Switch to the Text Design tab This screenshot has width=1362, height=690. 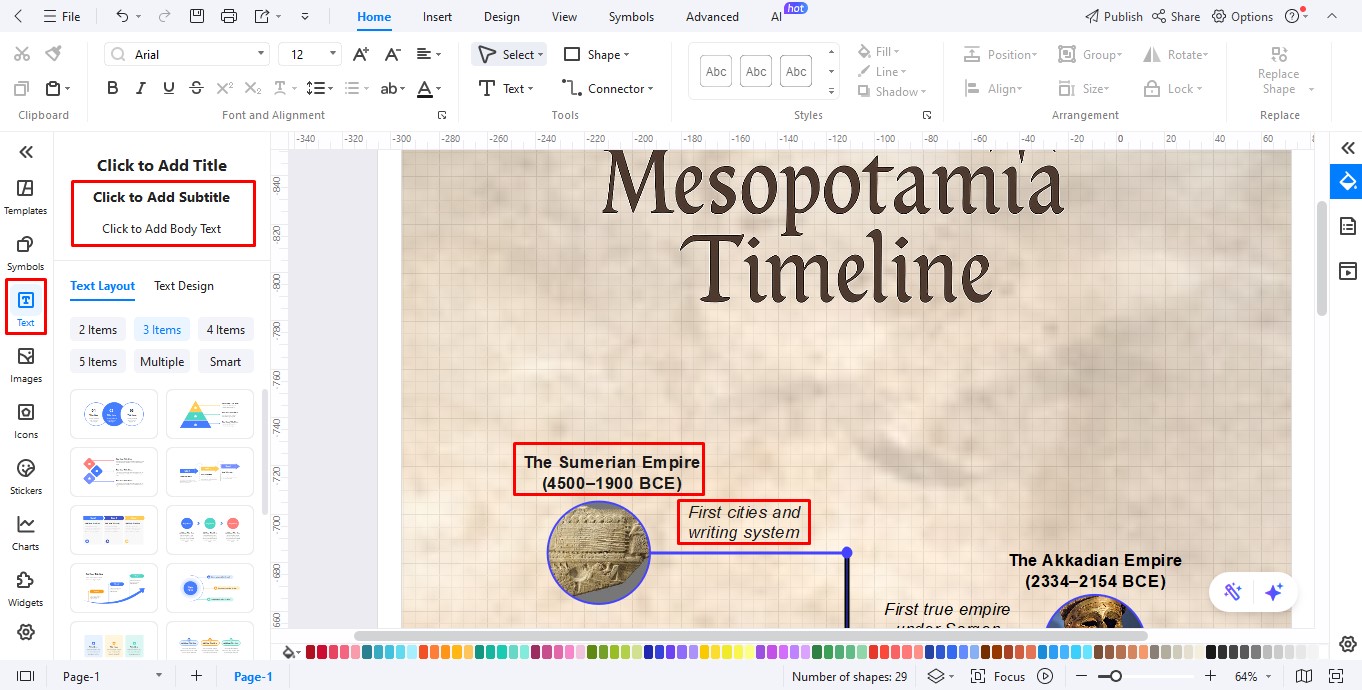pos(183,286)
